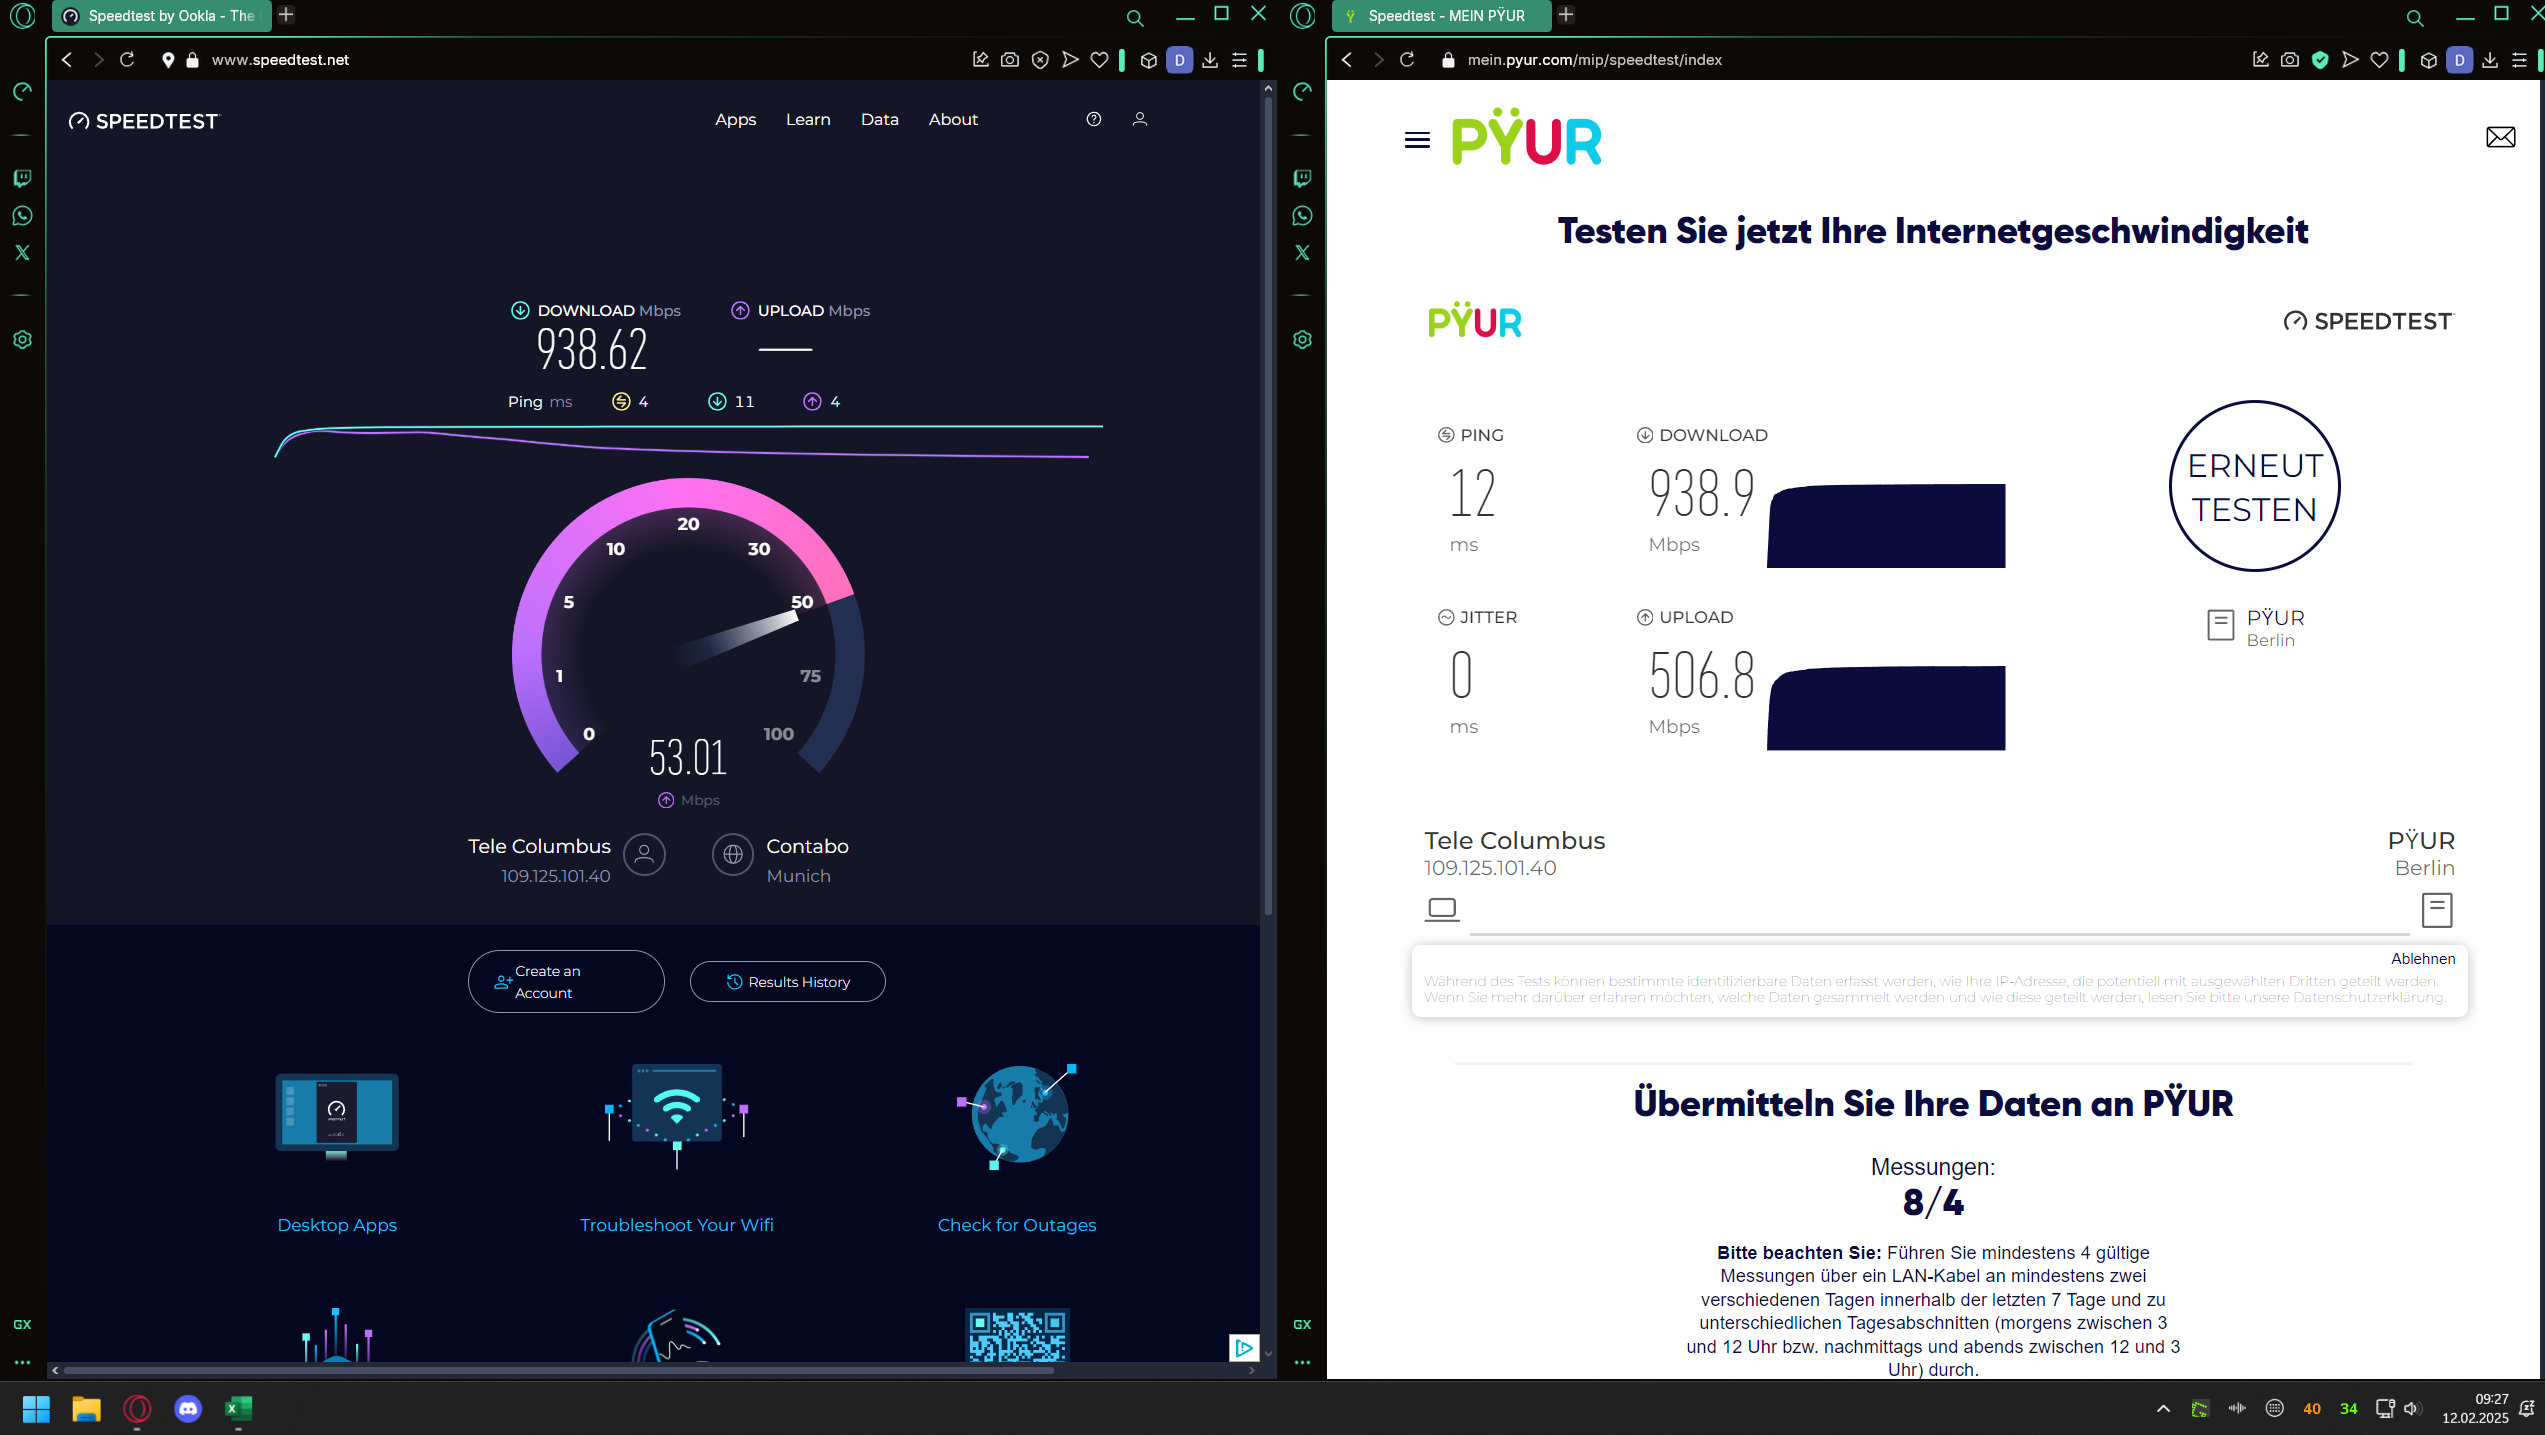Image resolution: width=2545 pixels, height=1435 pixels.
Task: Open sidebar settings gear in left window
Action: tap(22, 340)
